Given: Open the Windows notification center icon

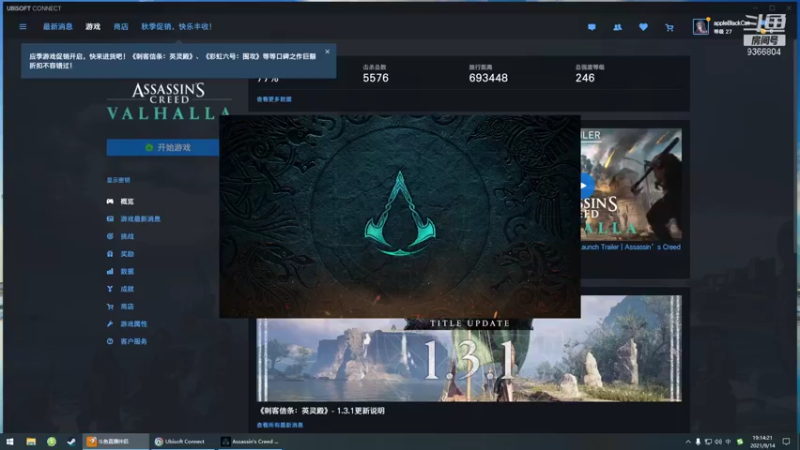Looking at the screenshot, I should tap(786, 442).
